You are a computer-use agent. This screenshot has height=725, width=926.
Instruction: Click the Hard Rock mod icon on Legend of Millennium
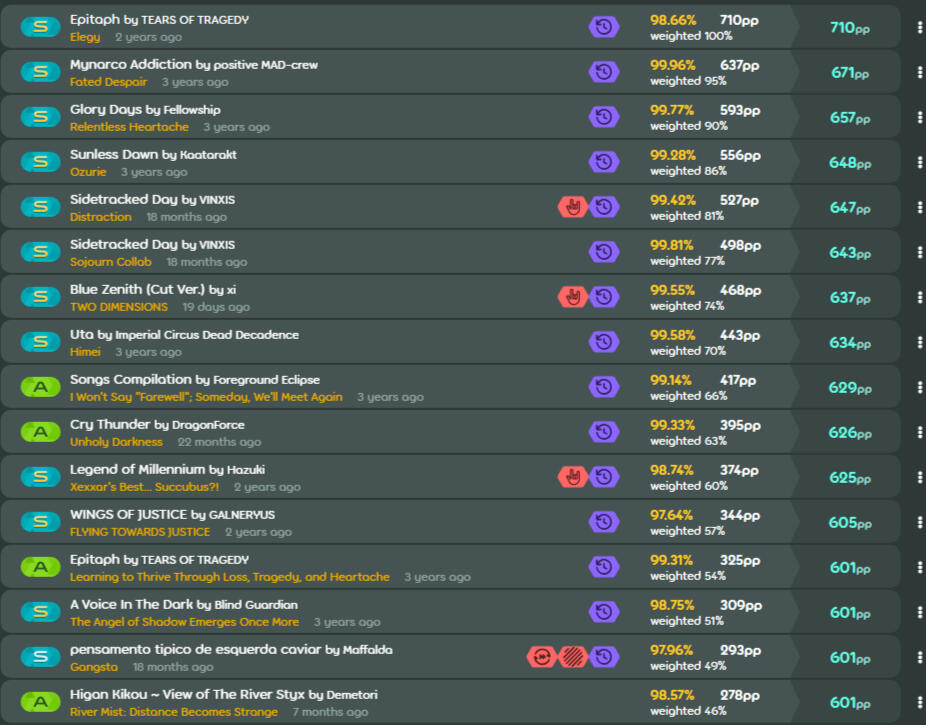tap(573, 477)
